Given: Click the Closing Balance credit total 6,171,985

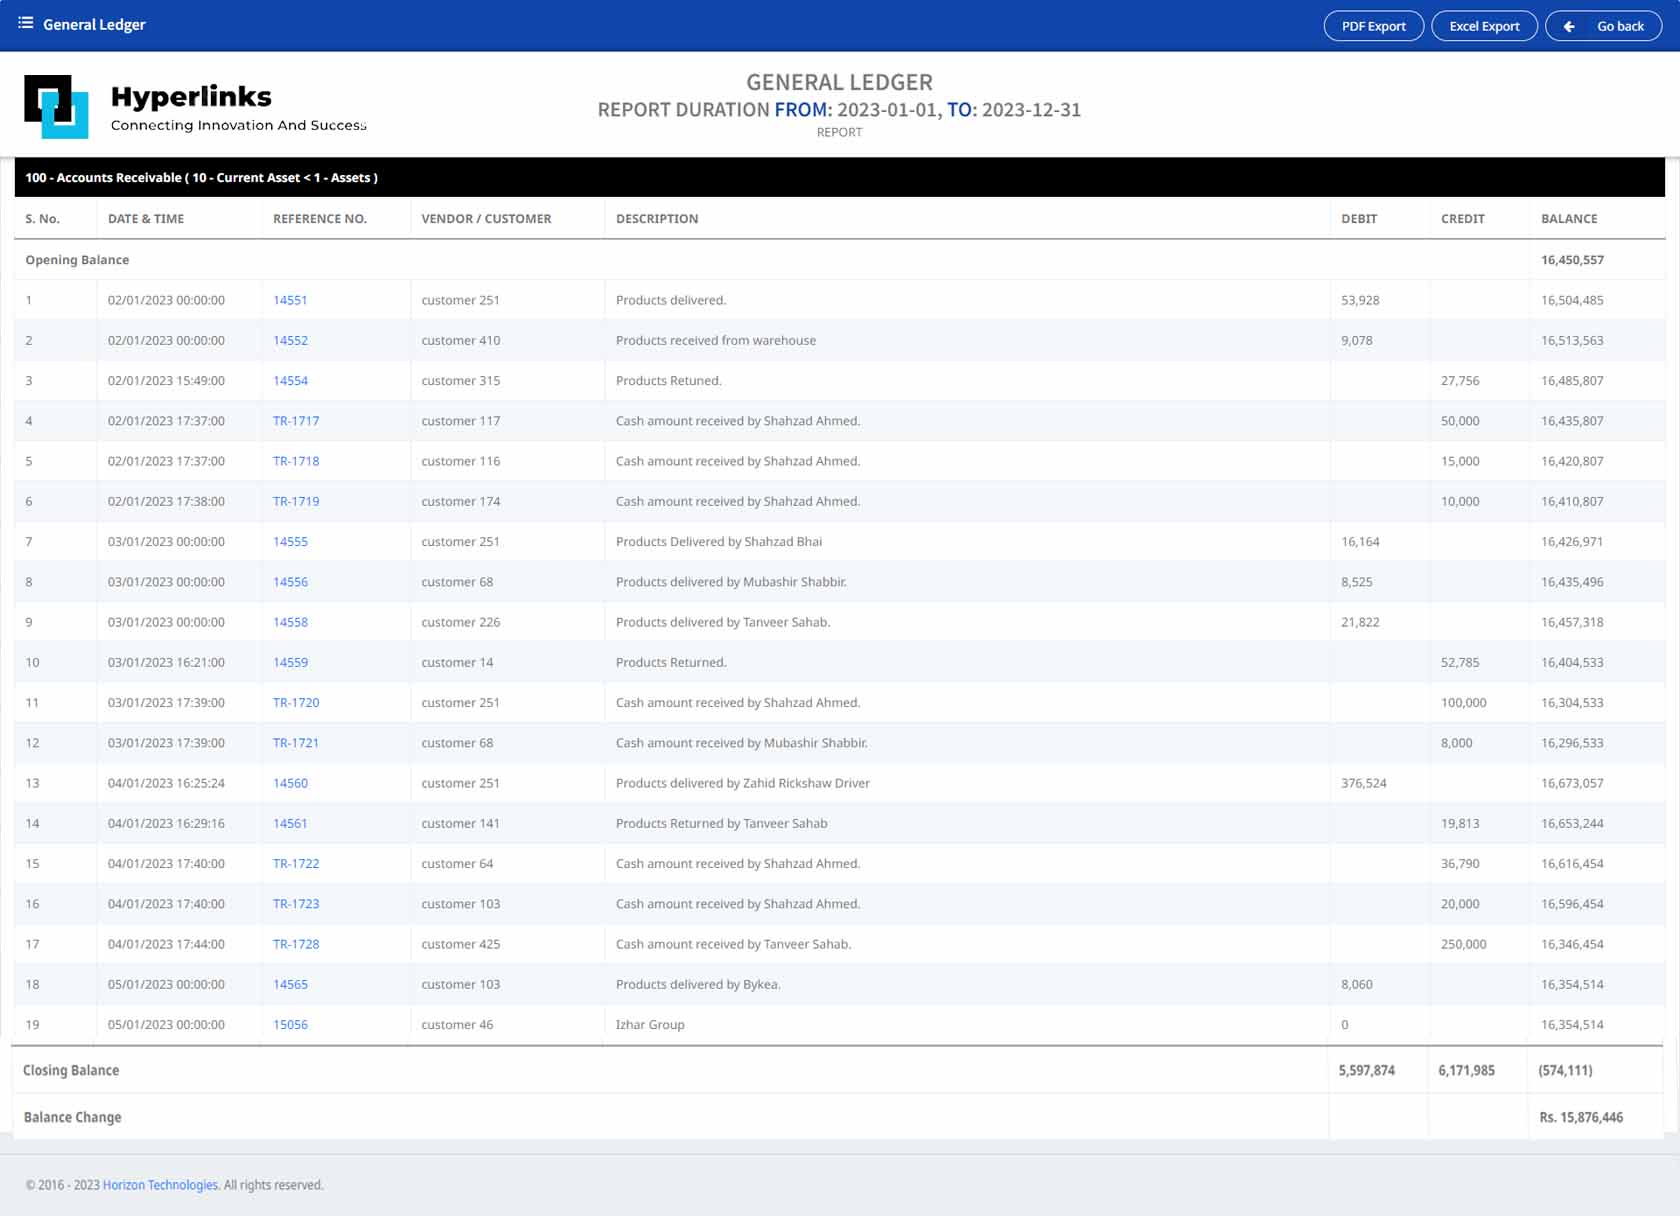Looking at the screenshot, I should (x=1467, y=1070).
